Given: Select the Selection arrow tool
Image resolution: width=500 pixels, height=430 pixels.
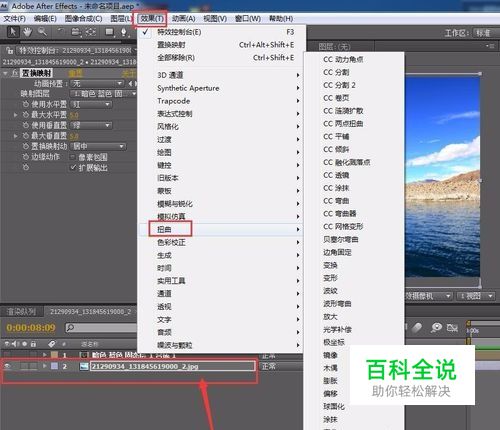Looking at the screenshot, I should click(x=13, y=32).
